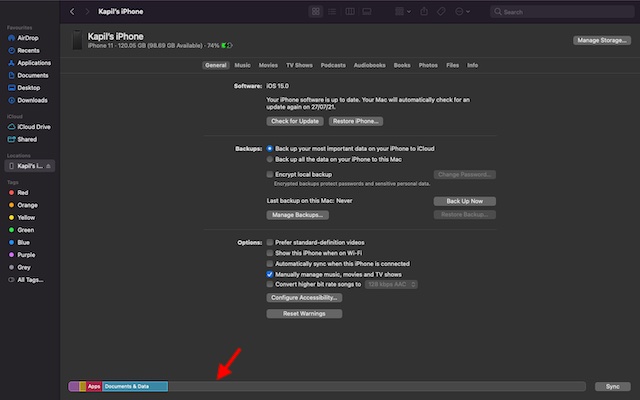Open iCloud Drive in the sidebar
Screen dimensions: 640x400
pyautogui.click(x=33, y=126)
